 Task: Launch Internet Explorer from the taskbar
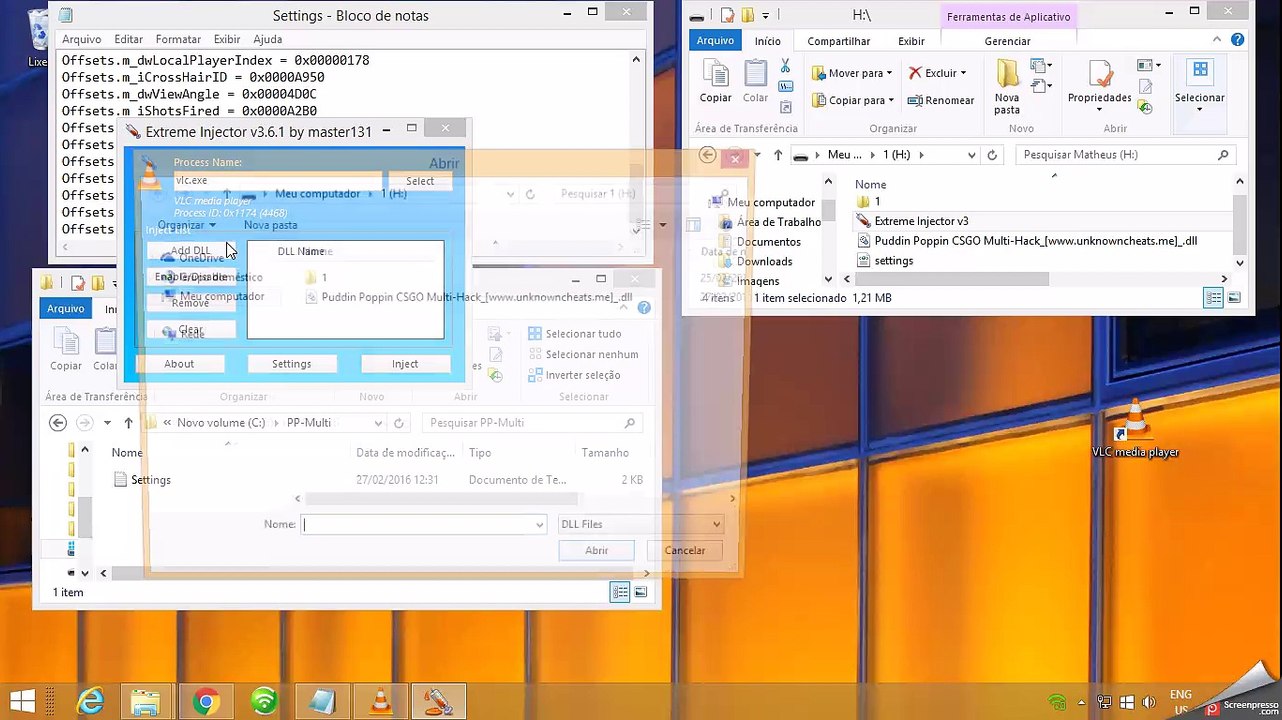(90, 701)
